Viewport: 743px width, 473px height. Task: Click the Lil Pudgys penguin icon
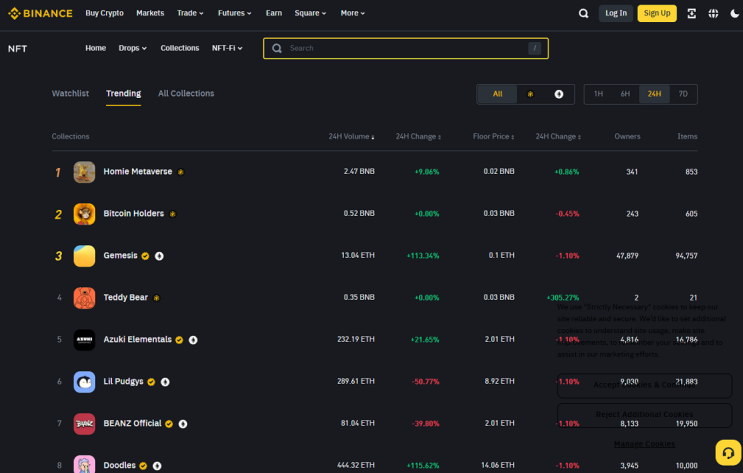(x=84, y=382)
